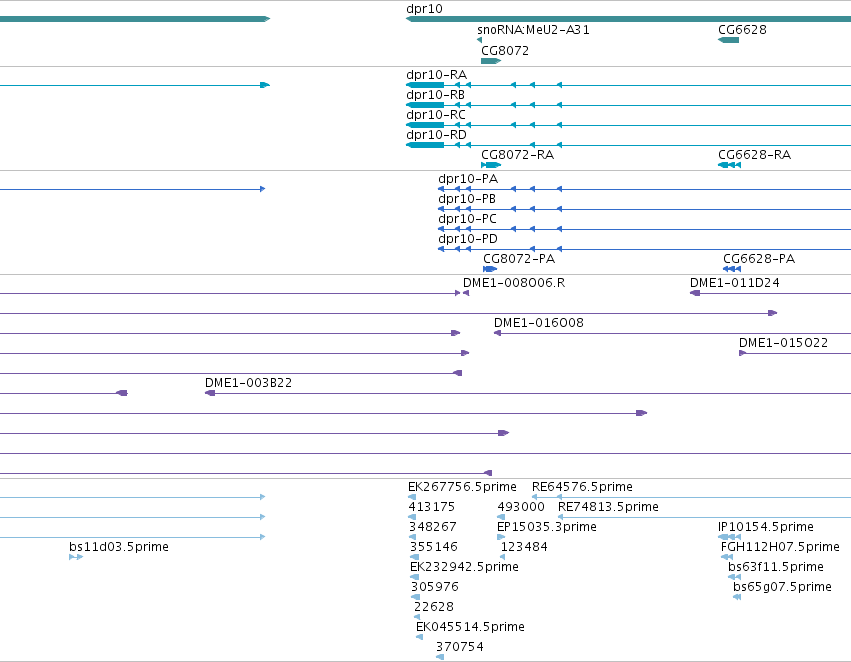Open EST bs65g07.5prime
851x662 pixels.
tap(782, 587)
